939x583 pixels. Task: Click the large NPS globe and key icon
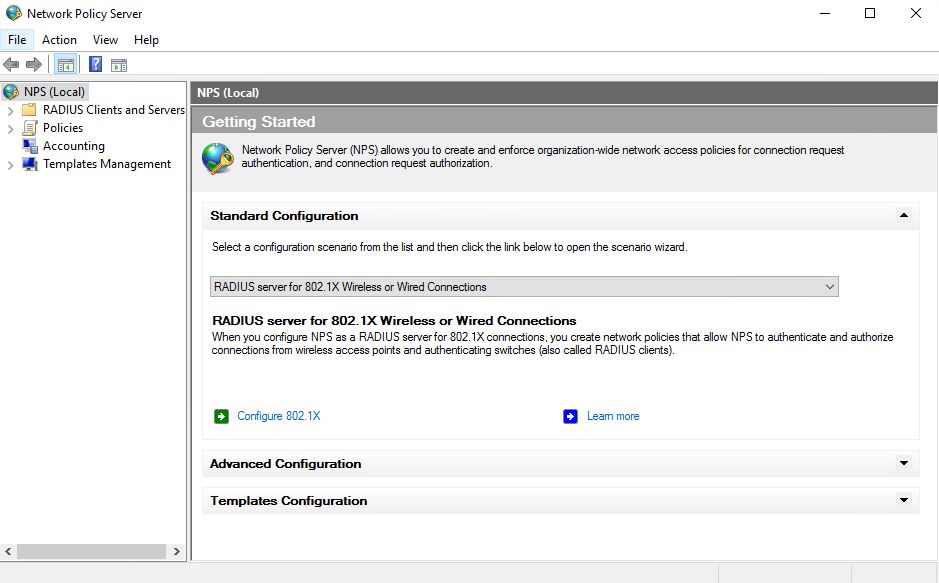pyautogui.click(x=218, y=159)
